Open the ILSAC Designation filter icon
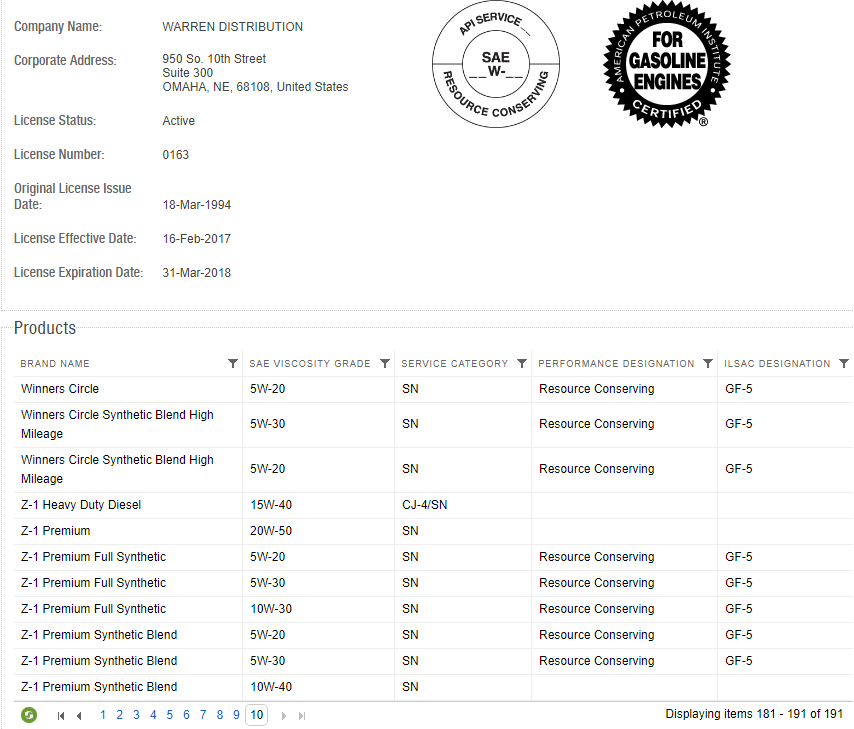The image size is (854, 729). click(844, 363)
